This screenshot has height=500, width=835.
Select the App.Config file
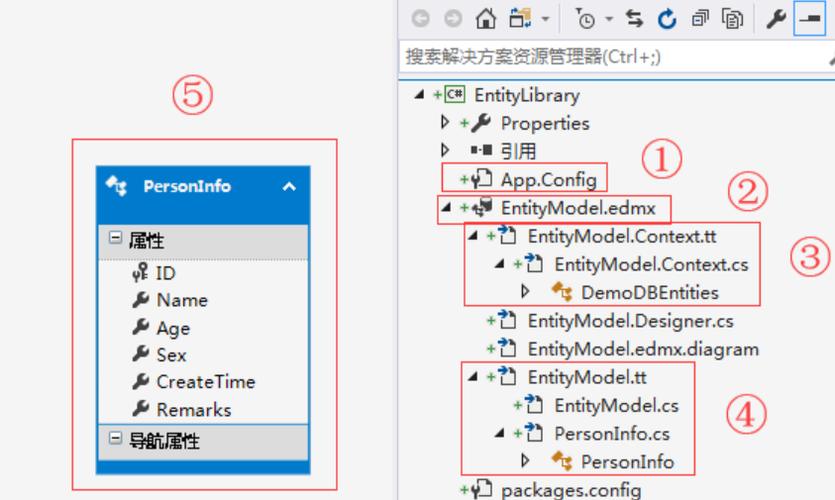click(x=549, y=180)
